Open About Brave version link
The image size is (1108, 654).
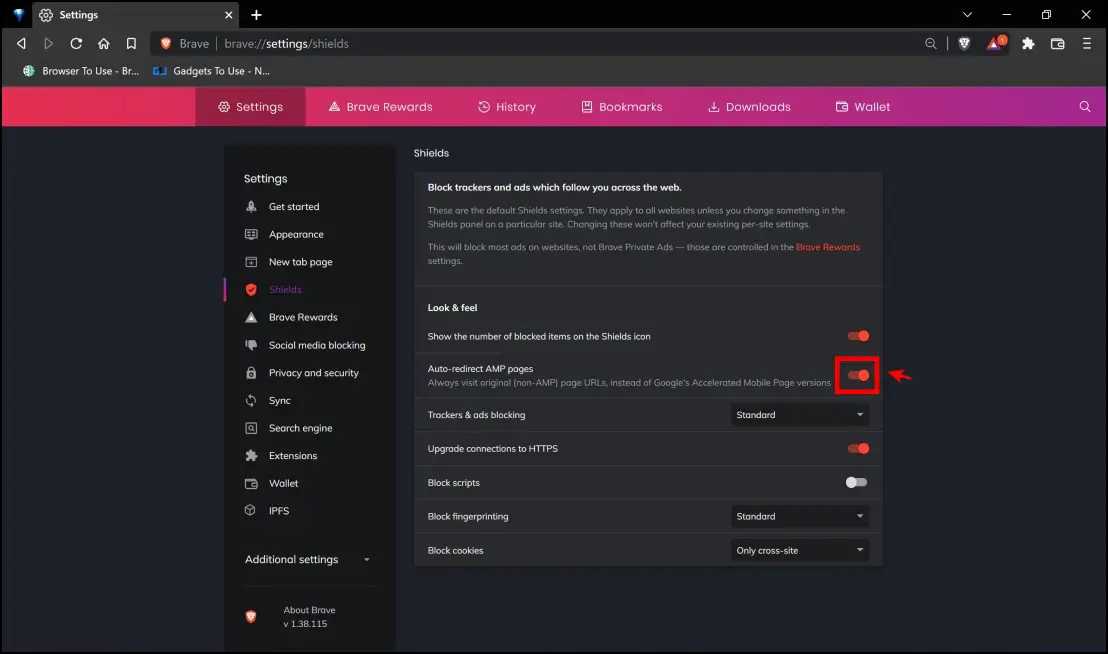310,617
